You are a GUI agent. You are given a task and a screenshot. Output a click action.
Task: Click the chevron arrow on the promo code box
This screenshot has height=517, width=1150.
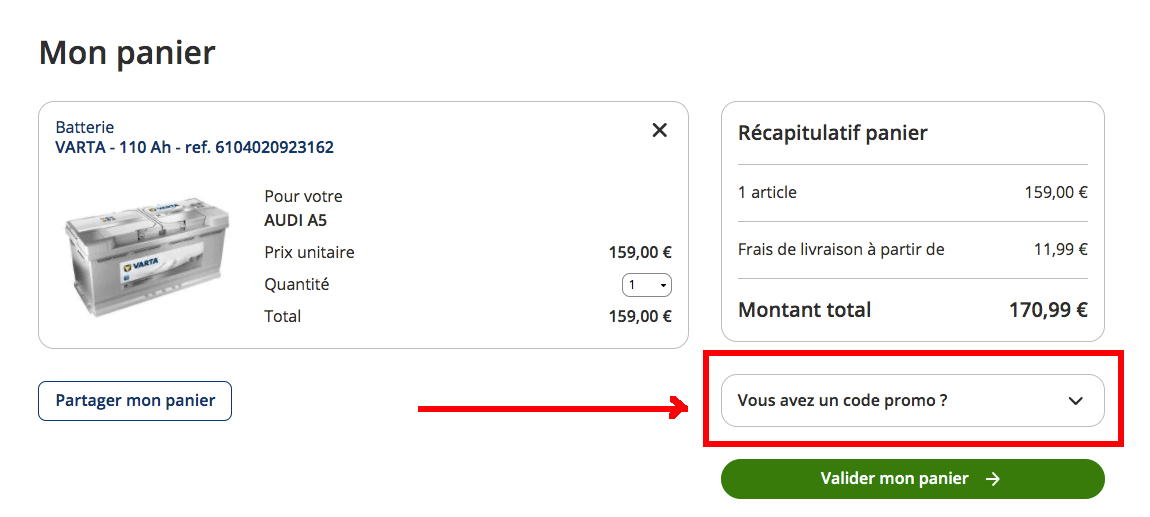[x=1075, y=401]
